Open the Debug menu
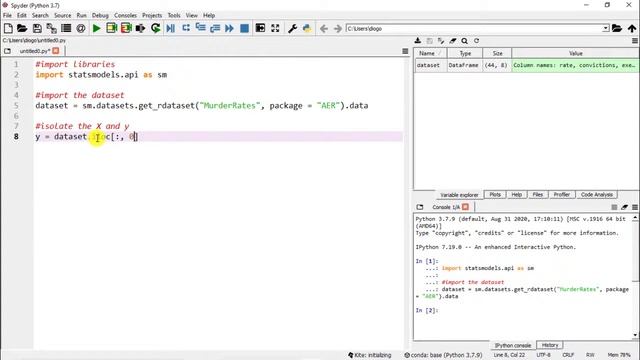 tap(100, 15)
